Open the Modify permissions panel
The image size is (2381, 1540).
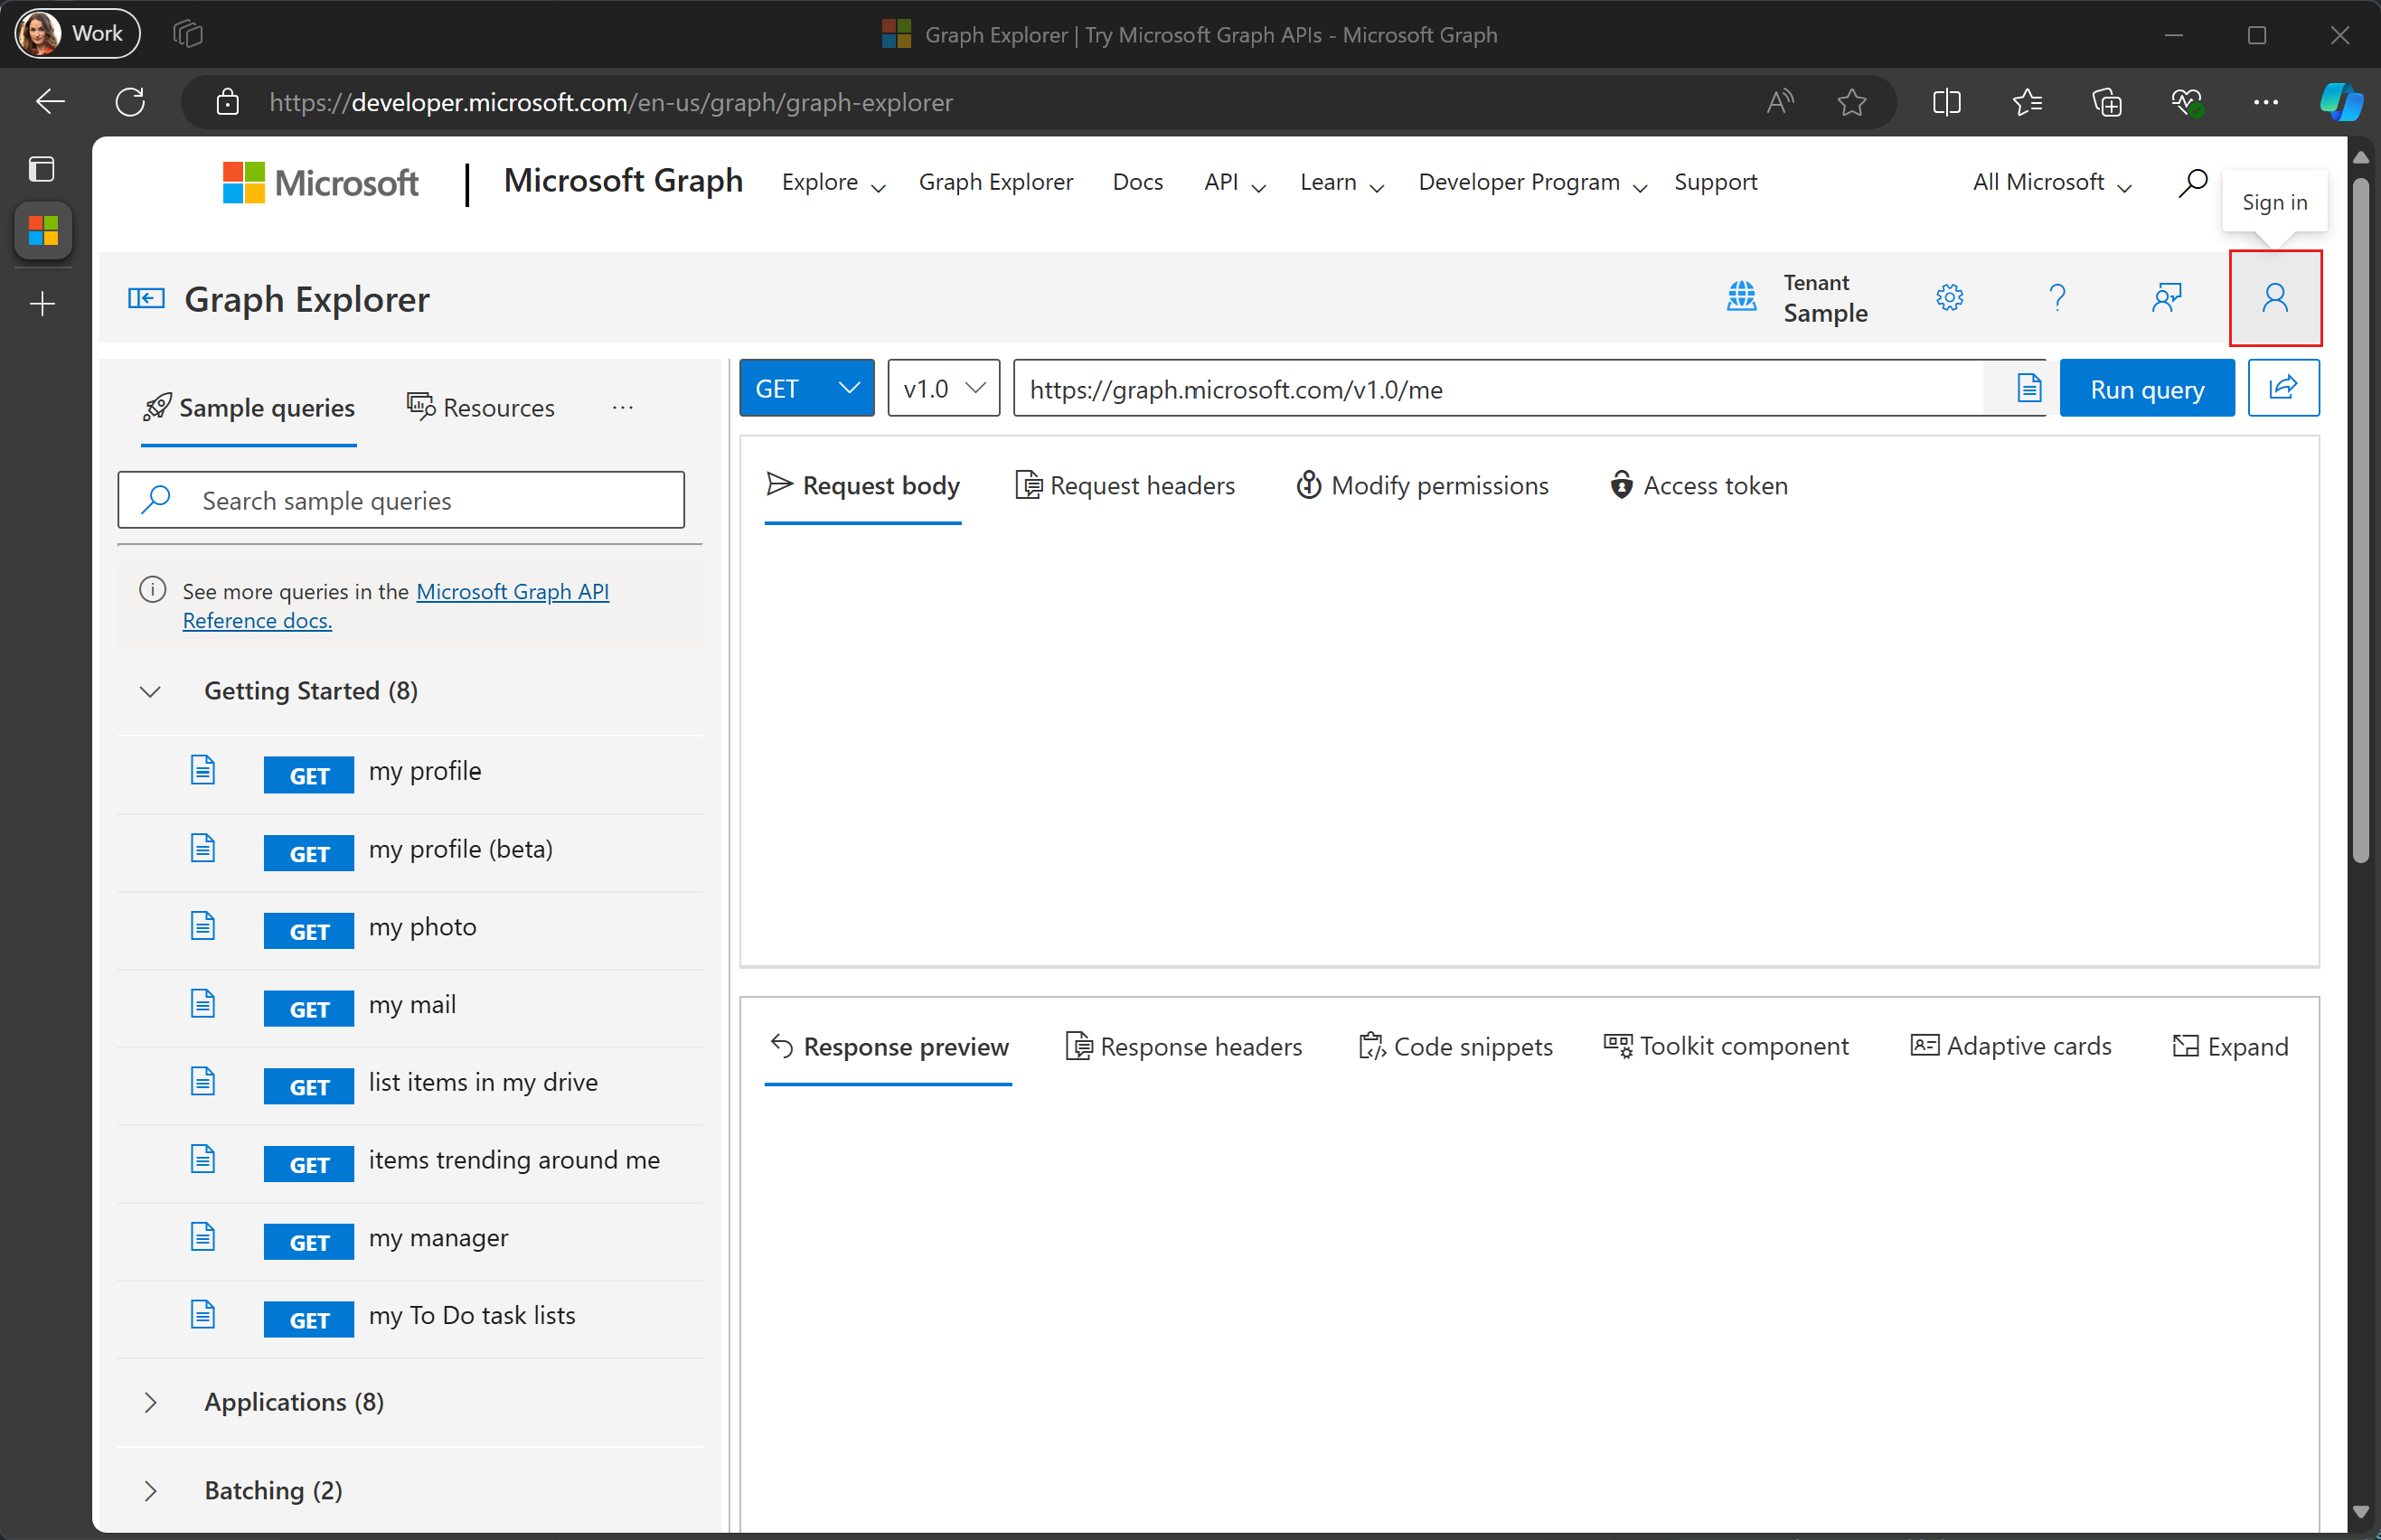[x=1423, y=485]
